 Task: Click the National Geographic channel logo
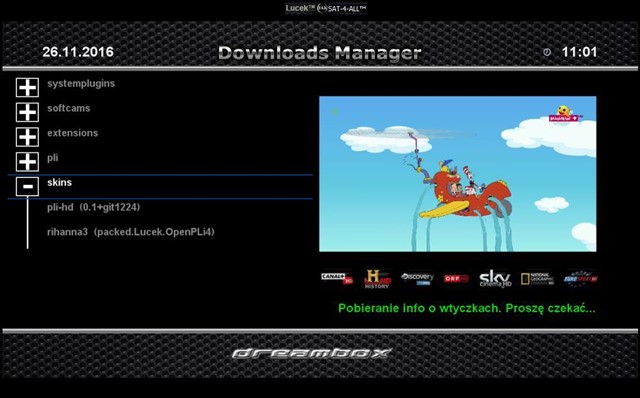[x=538, y=279]
